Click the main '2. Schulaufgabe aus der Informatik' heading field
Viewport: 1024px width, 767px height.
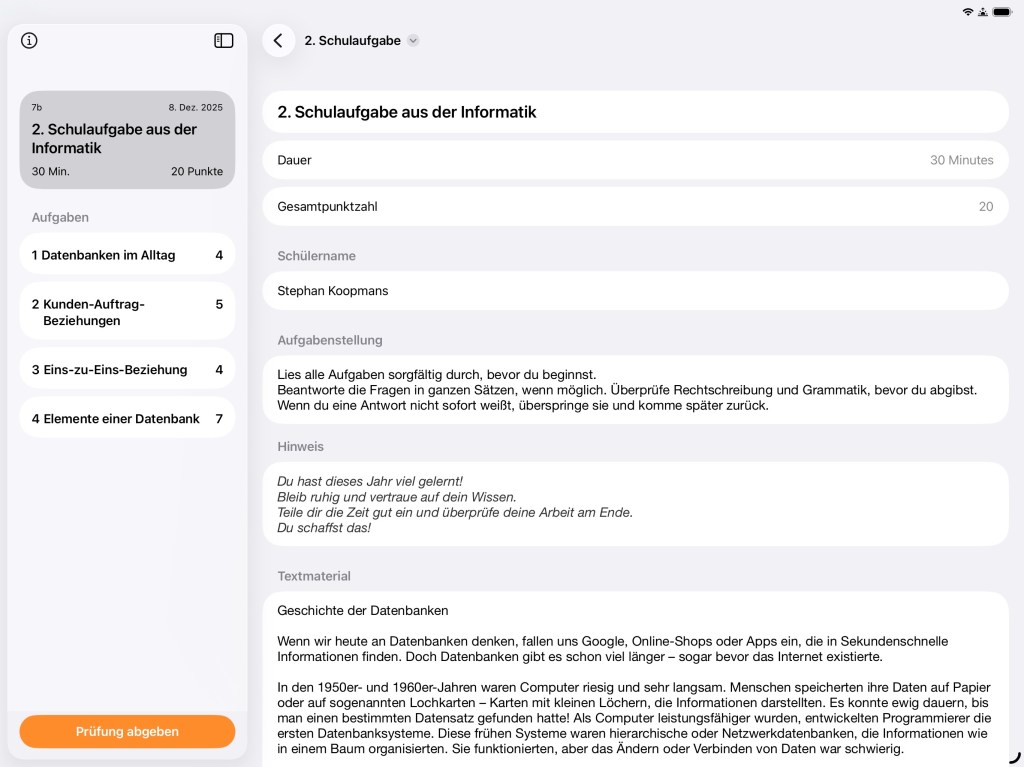pyautogui.click(x=635, y=112)
